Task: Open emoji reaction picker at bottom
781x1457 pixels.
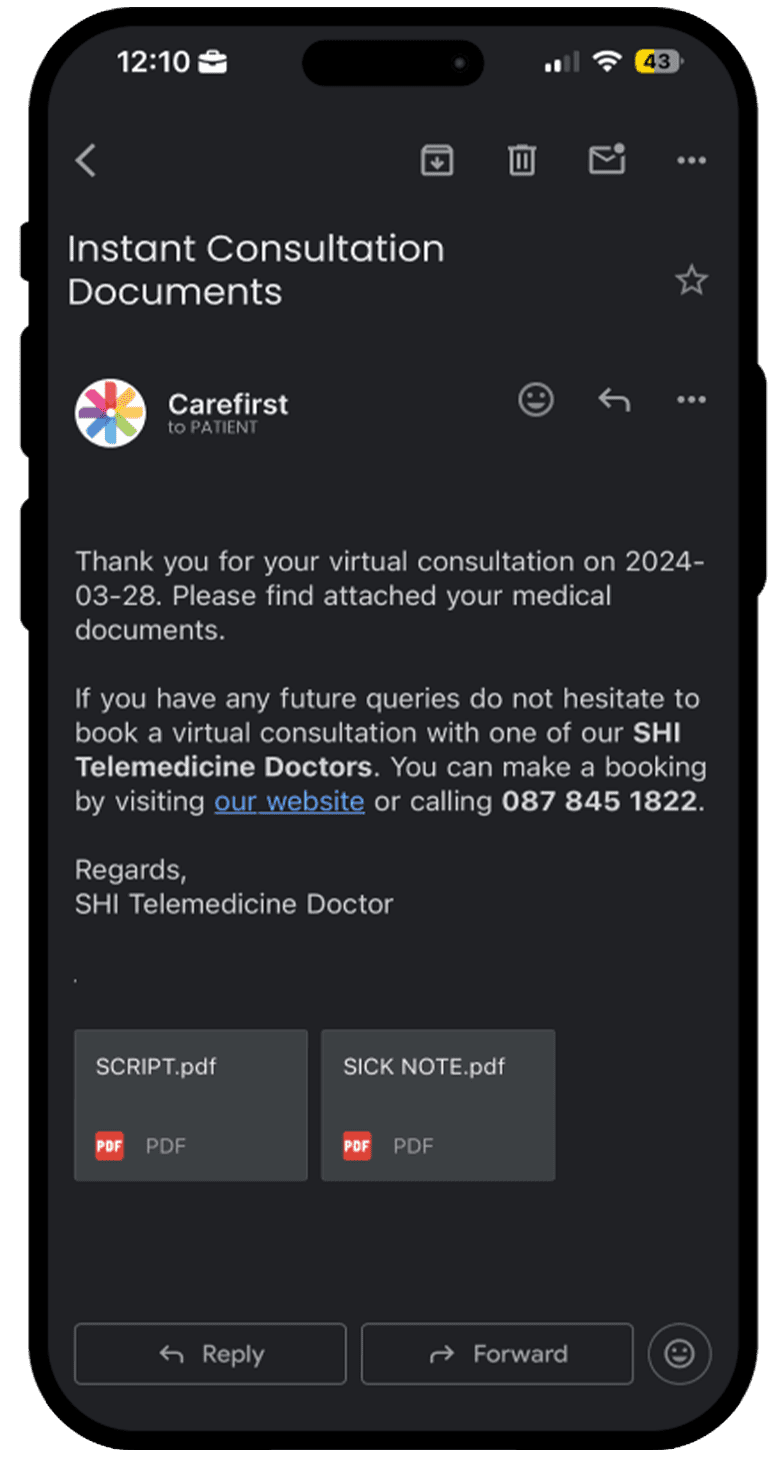Action: click(x=680, y=1354)
